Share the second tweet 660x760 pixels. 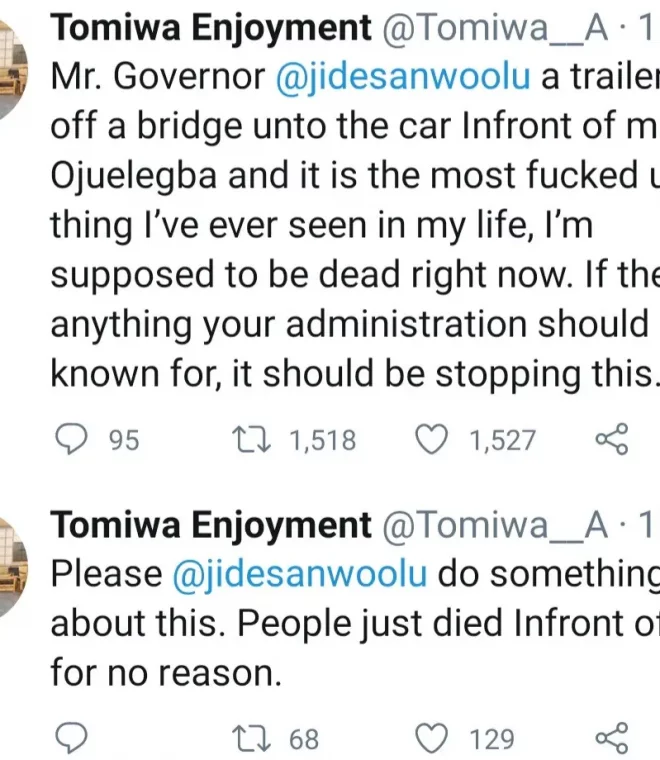point(610,738)
